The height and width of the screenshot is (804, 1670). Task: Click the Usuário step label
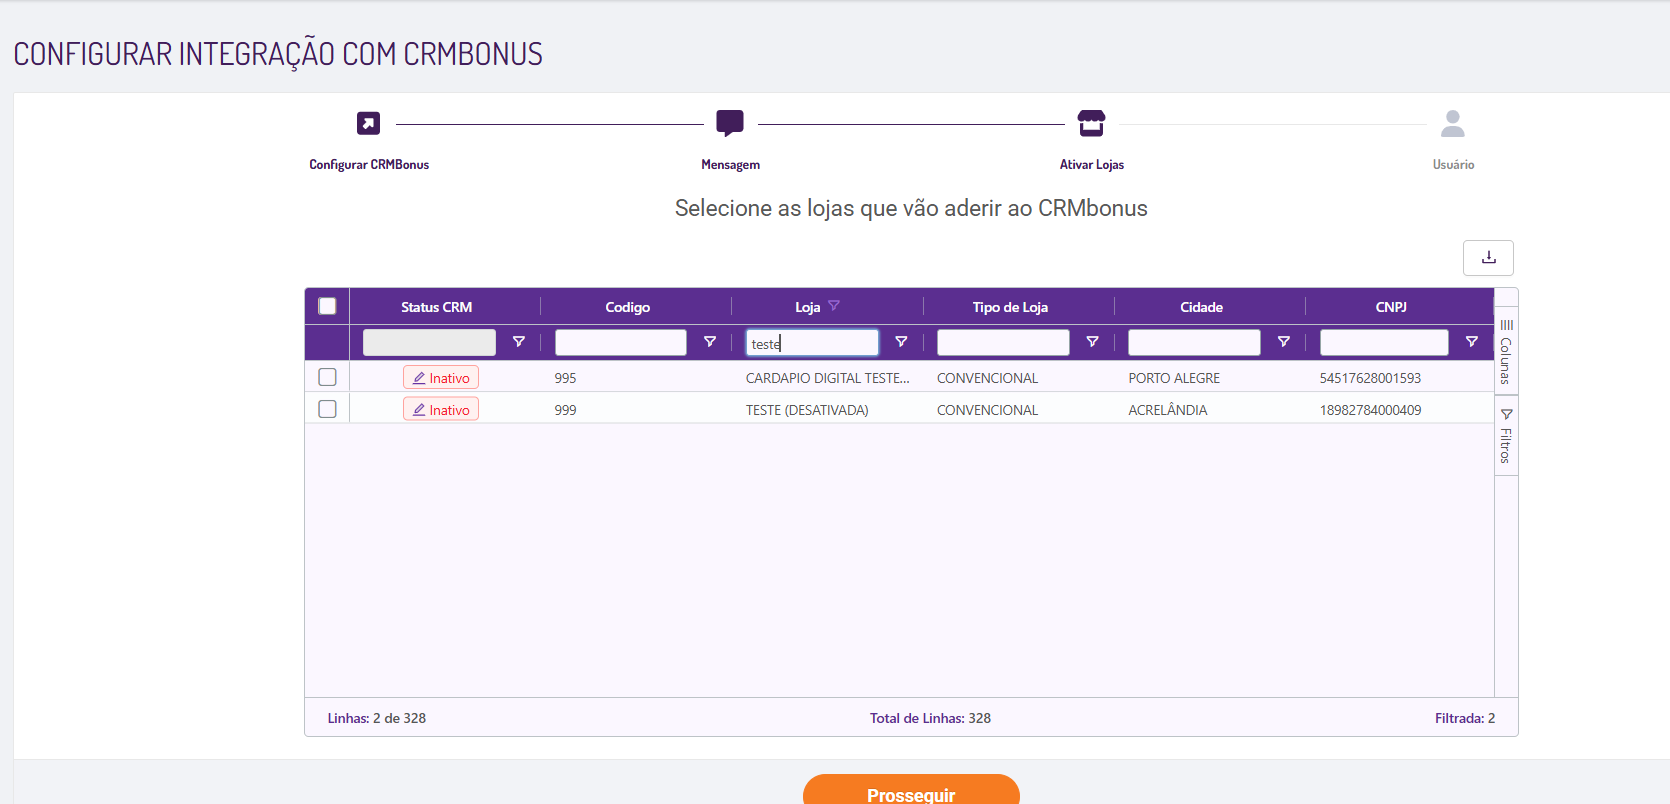(1453, 164)
